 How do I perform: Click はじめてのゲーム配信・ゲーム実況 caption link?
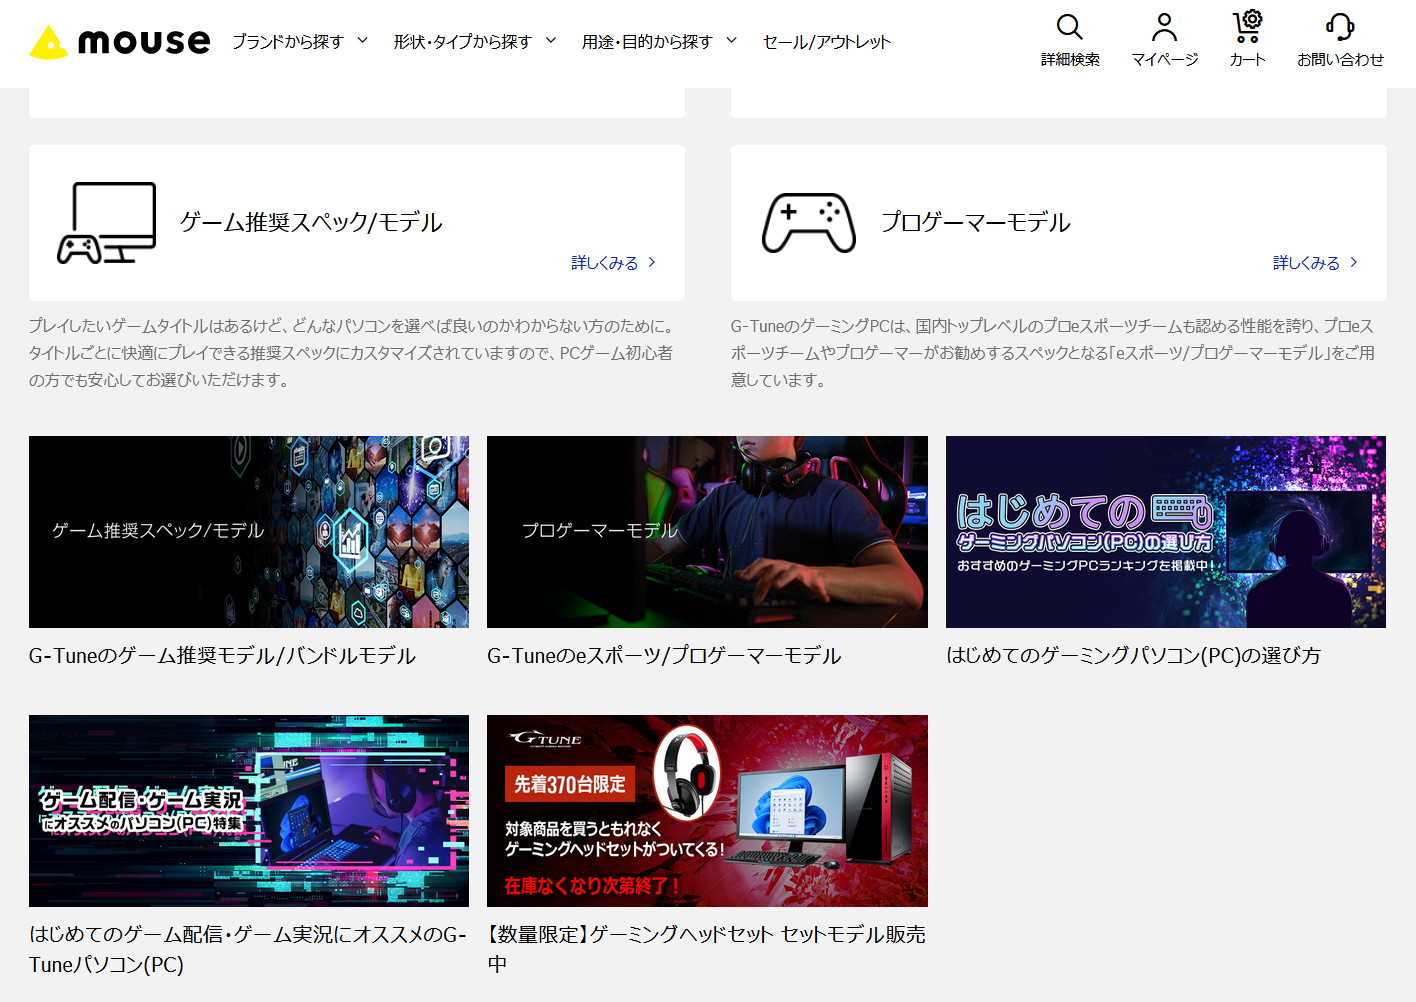click(248, 949)
